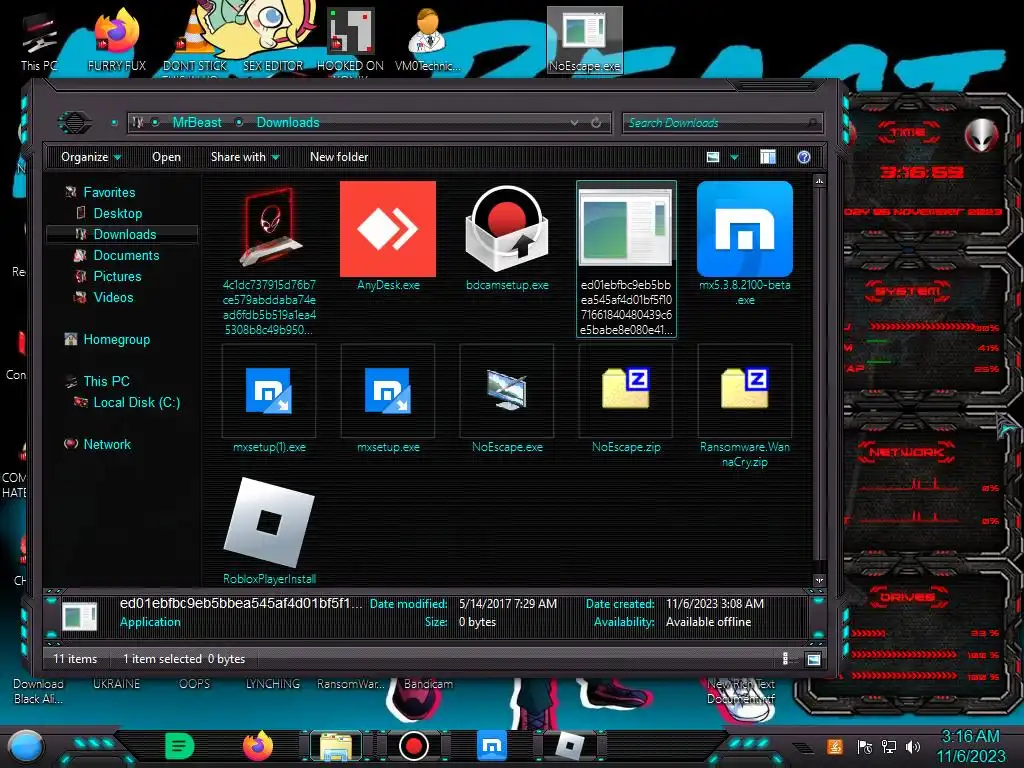Expand the Favorites group in navigation pane
Image resolution: width=1024 pixels, height=768 pixels.
tap(109, 193)
